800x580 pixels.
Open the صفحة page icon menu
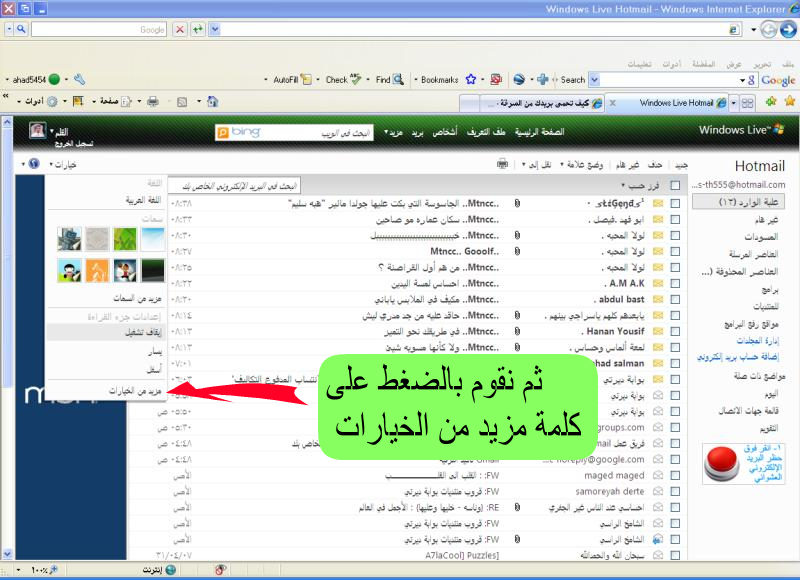pyautogui.click(x=126, y=102)
